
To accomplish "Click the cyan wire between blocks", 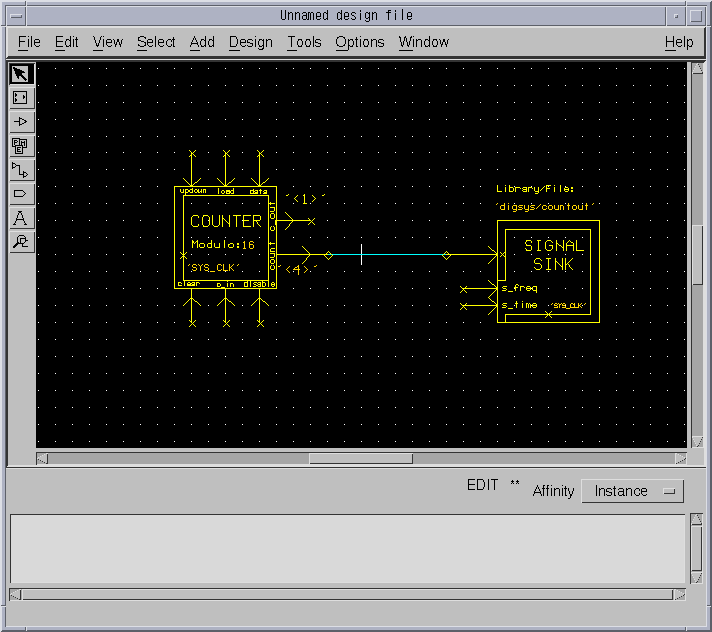I will pyautogui.click(x=400, y=255).
